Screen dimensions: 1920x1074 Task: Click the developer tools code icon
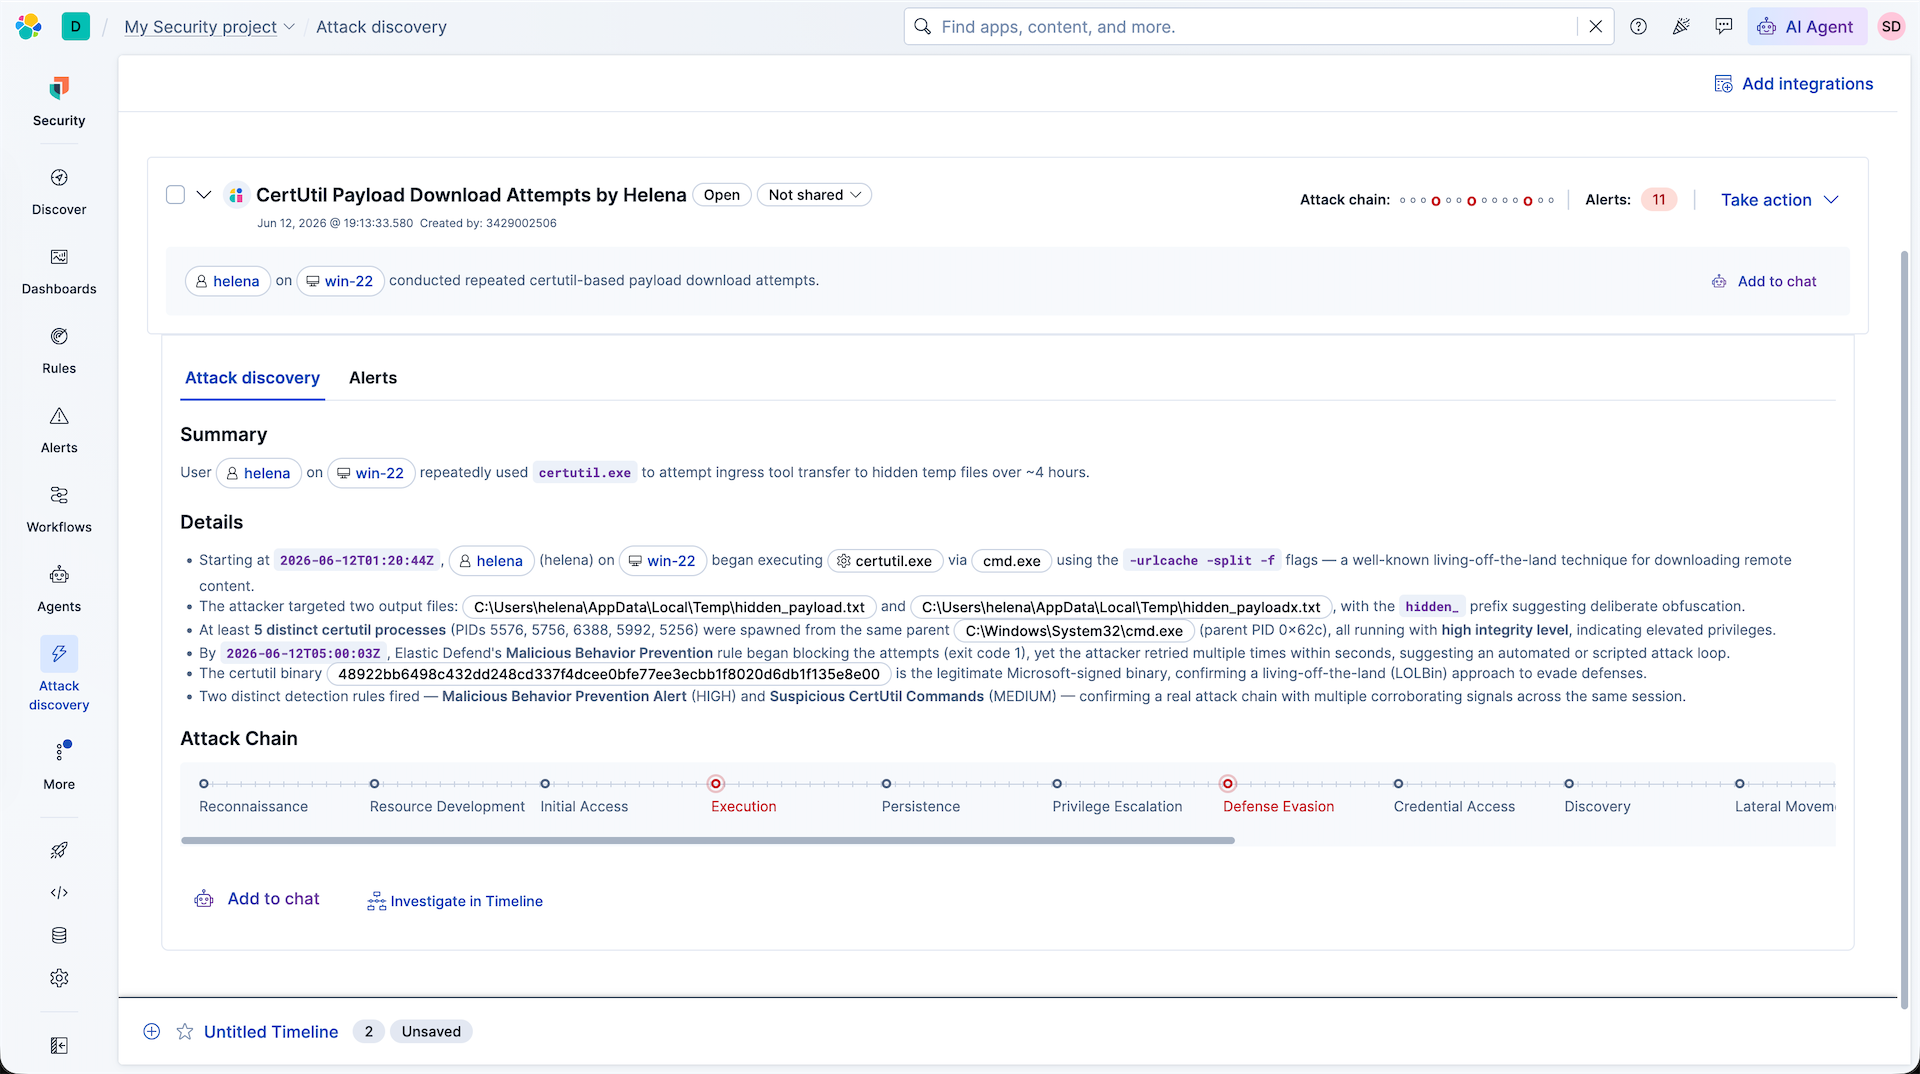[x=59, y=893]
